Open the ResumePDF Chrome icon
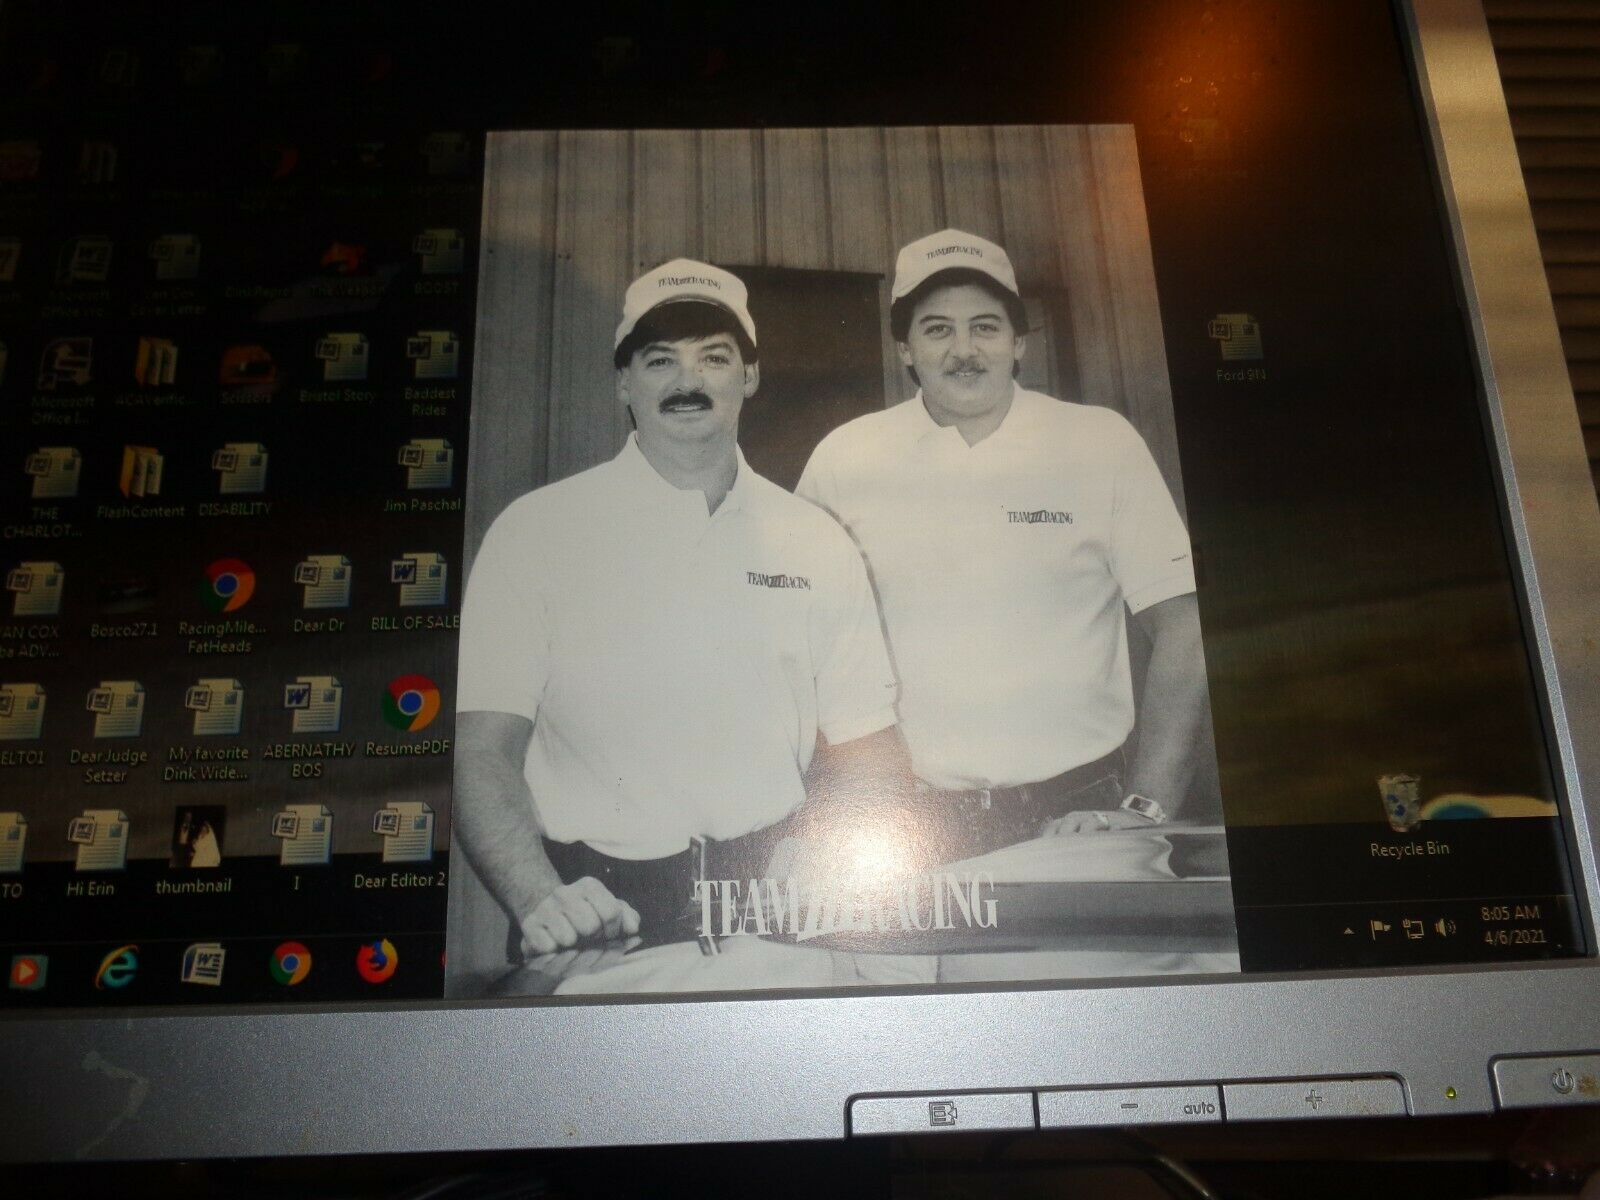The width and height of the screenshot is (1600, 1200). click(x=409, y=717)
